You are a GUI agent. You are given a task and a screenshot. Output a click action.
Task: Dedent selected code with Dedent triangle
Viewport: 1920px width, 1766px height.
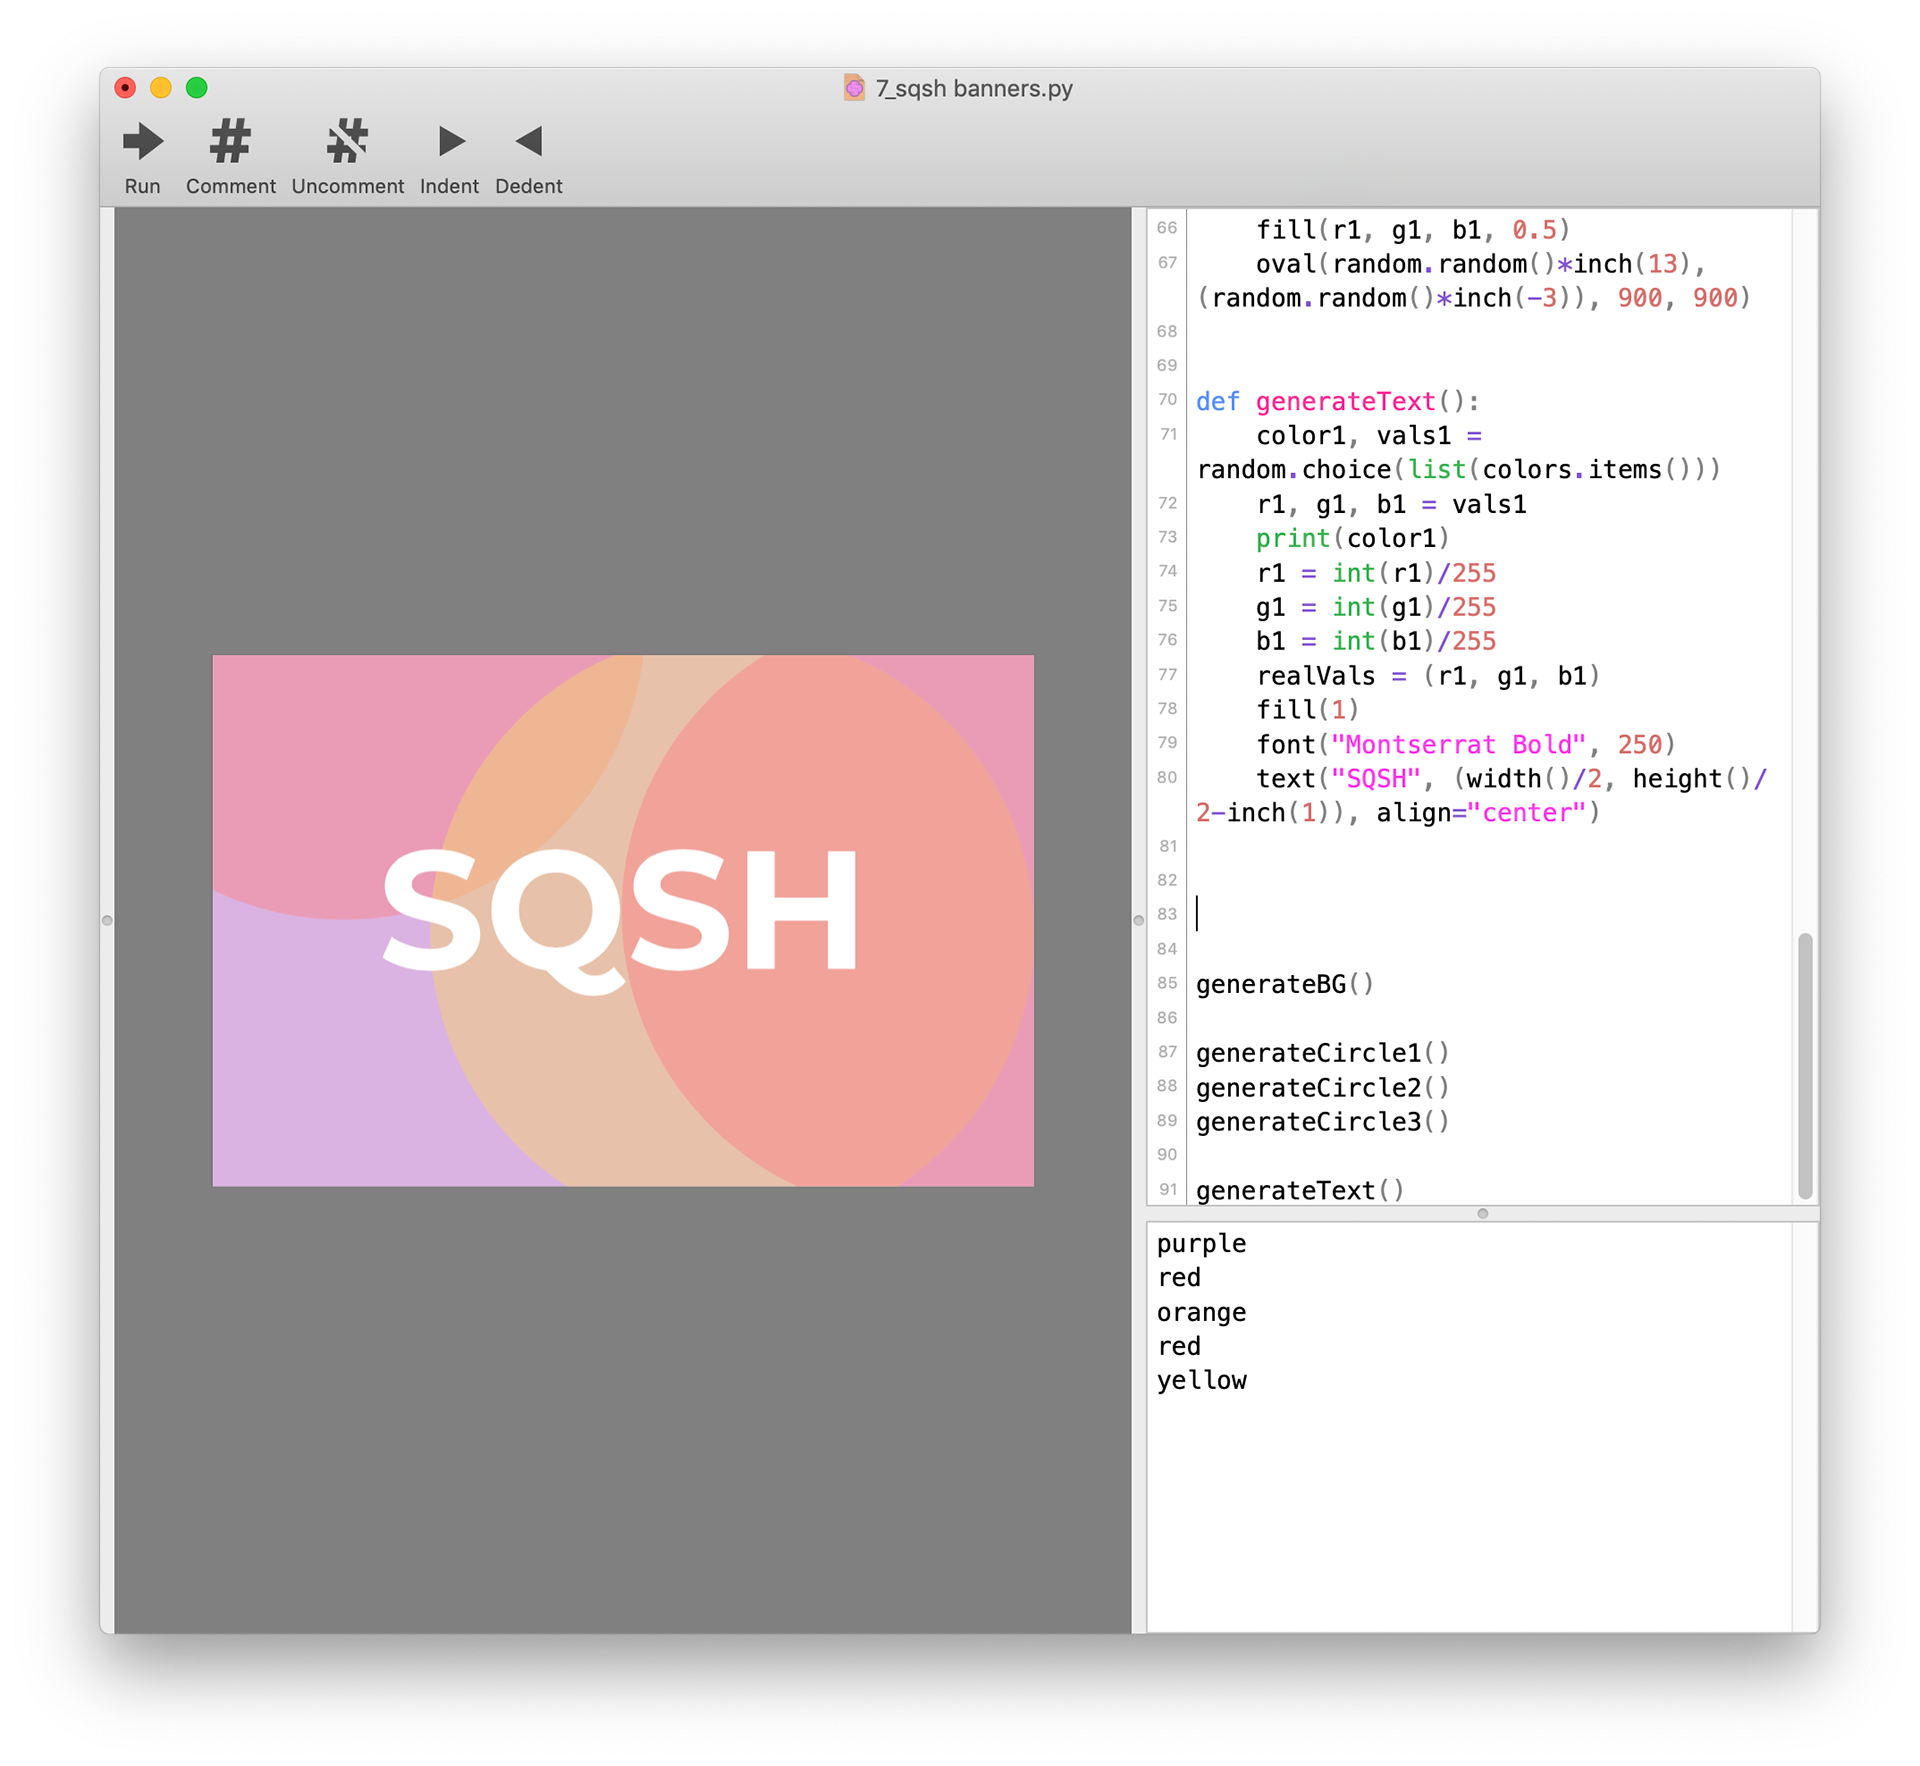[529, 141]
